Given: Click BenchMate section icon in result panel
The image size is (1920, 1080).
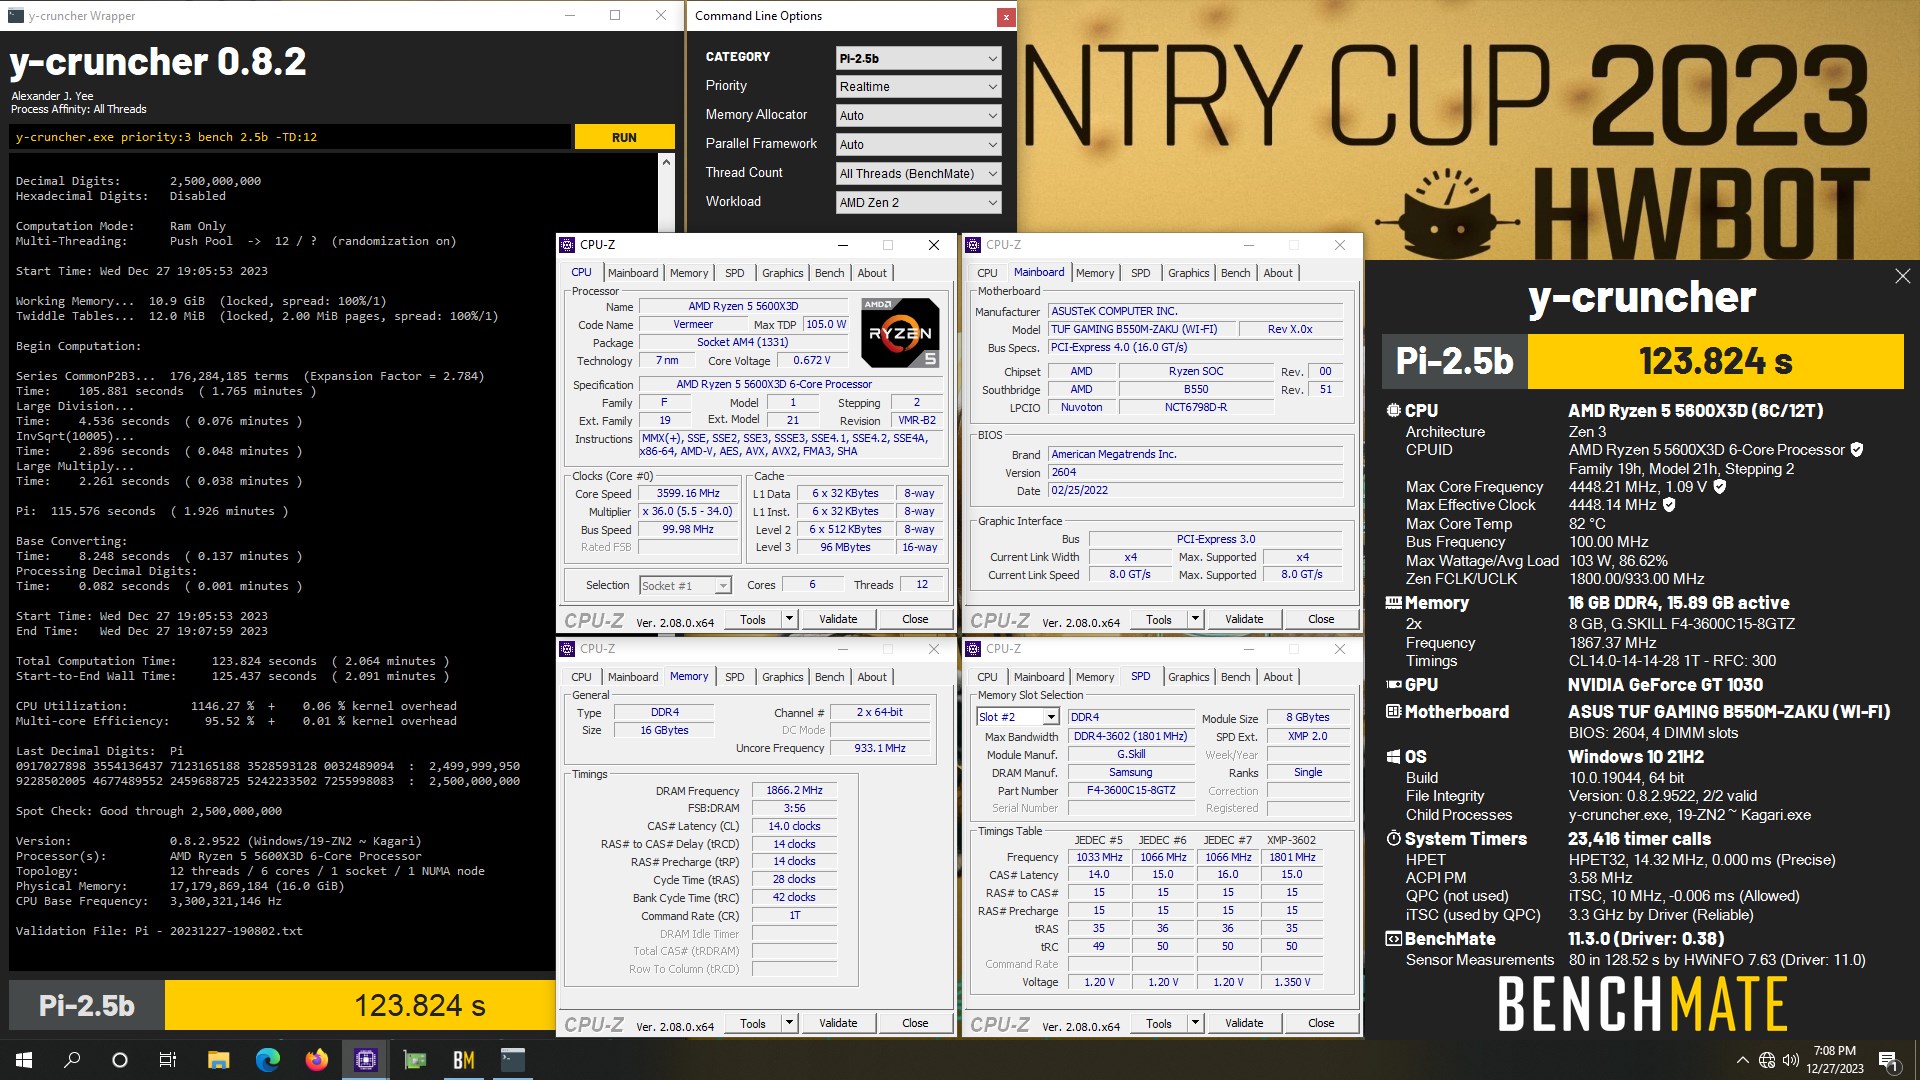Looking at the screenshot, I should [x=1393, y=939].
